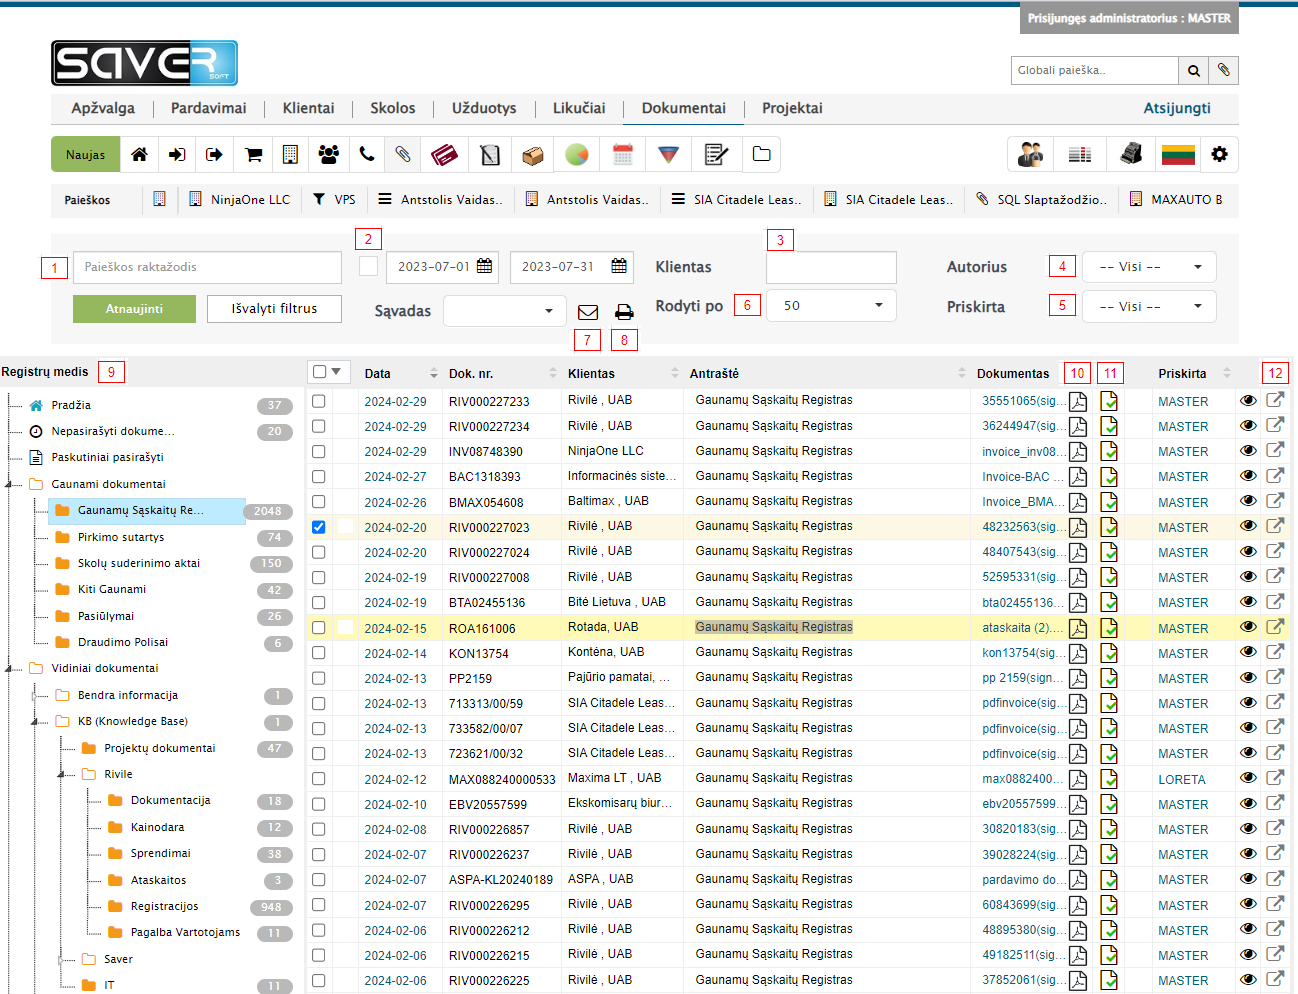Open the people group toolbar icon
Viewport: 1298px width, 994px height.
click(328, 155)
